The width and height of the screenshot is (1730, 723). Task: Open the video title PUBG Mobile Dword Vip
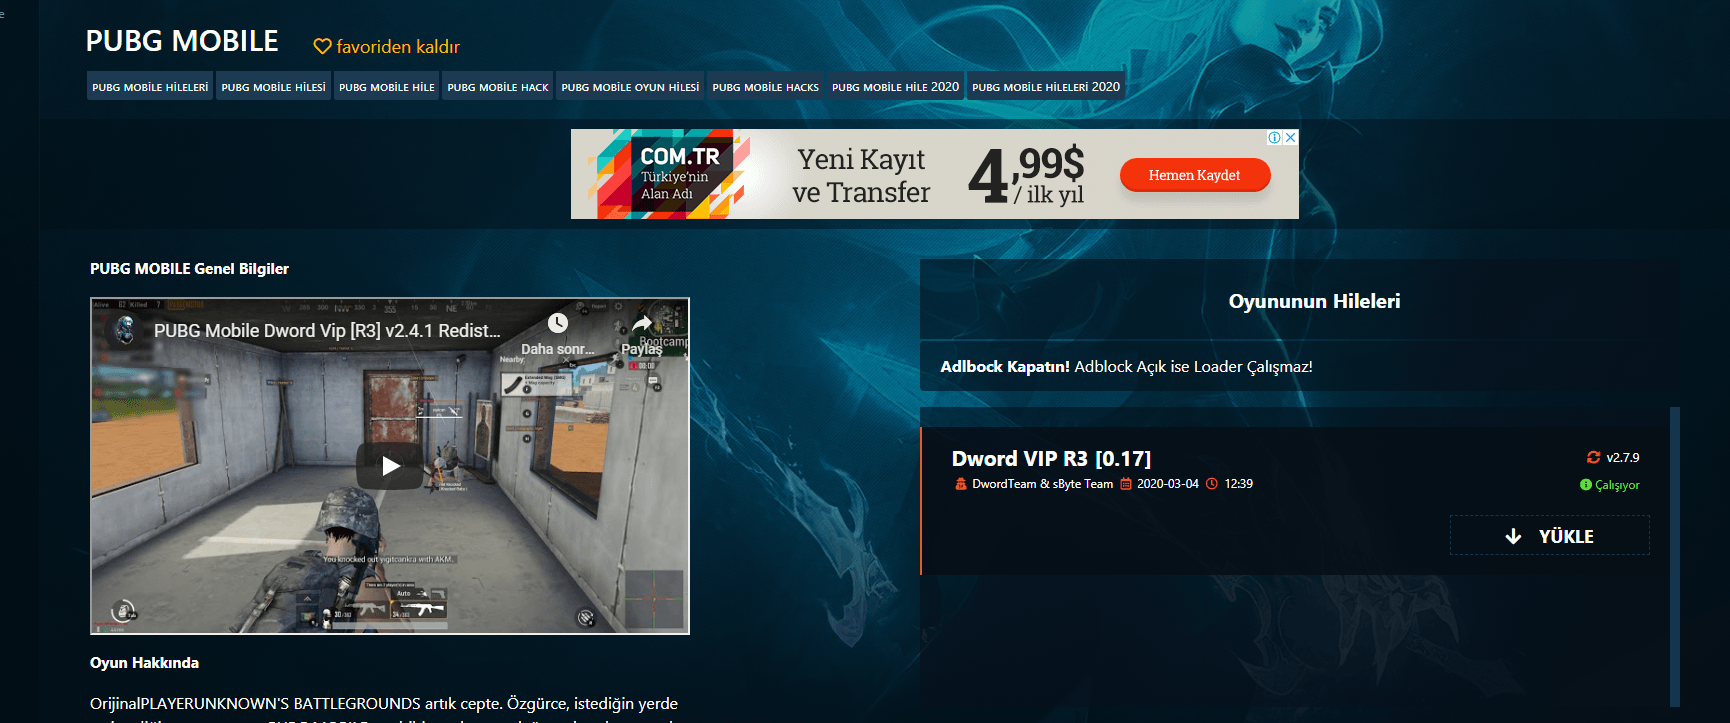(x=327, y=331)
